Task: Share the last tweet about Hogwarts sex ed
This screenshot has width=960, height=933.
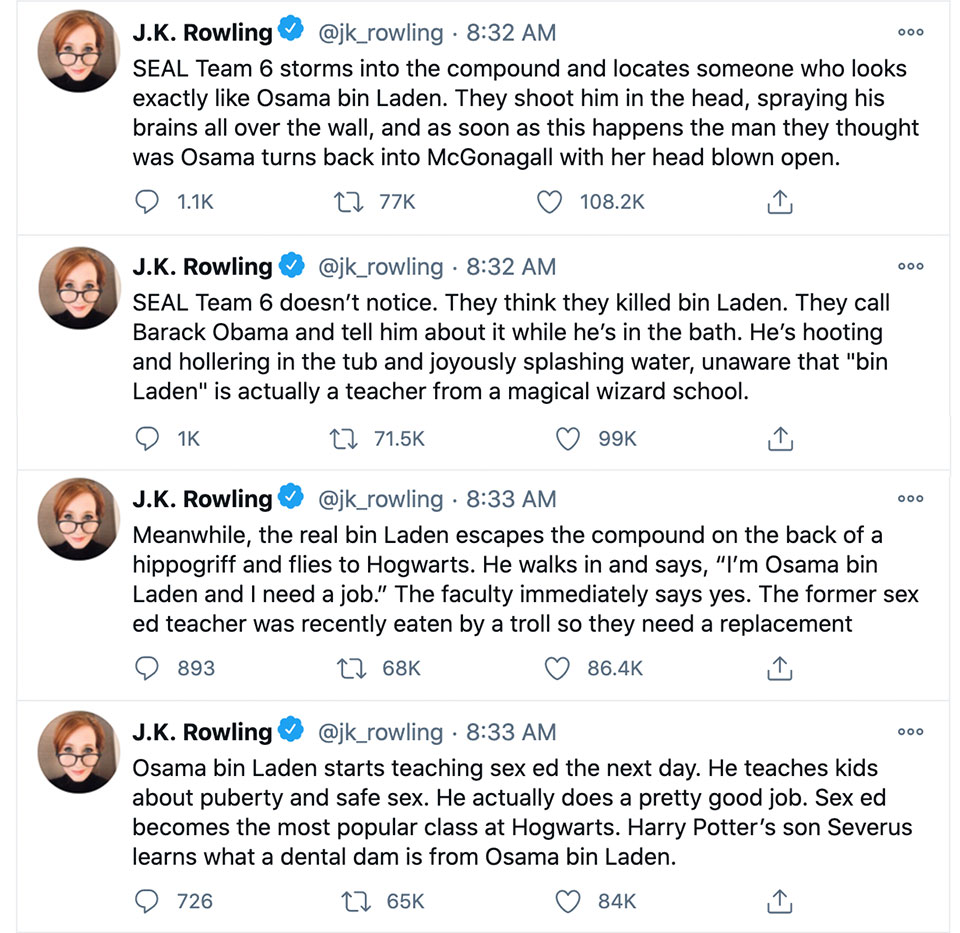Action: coord(779,901)
